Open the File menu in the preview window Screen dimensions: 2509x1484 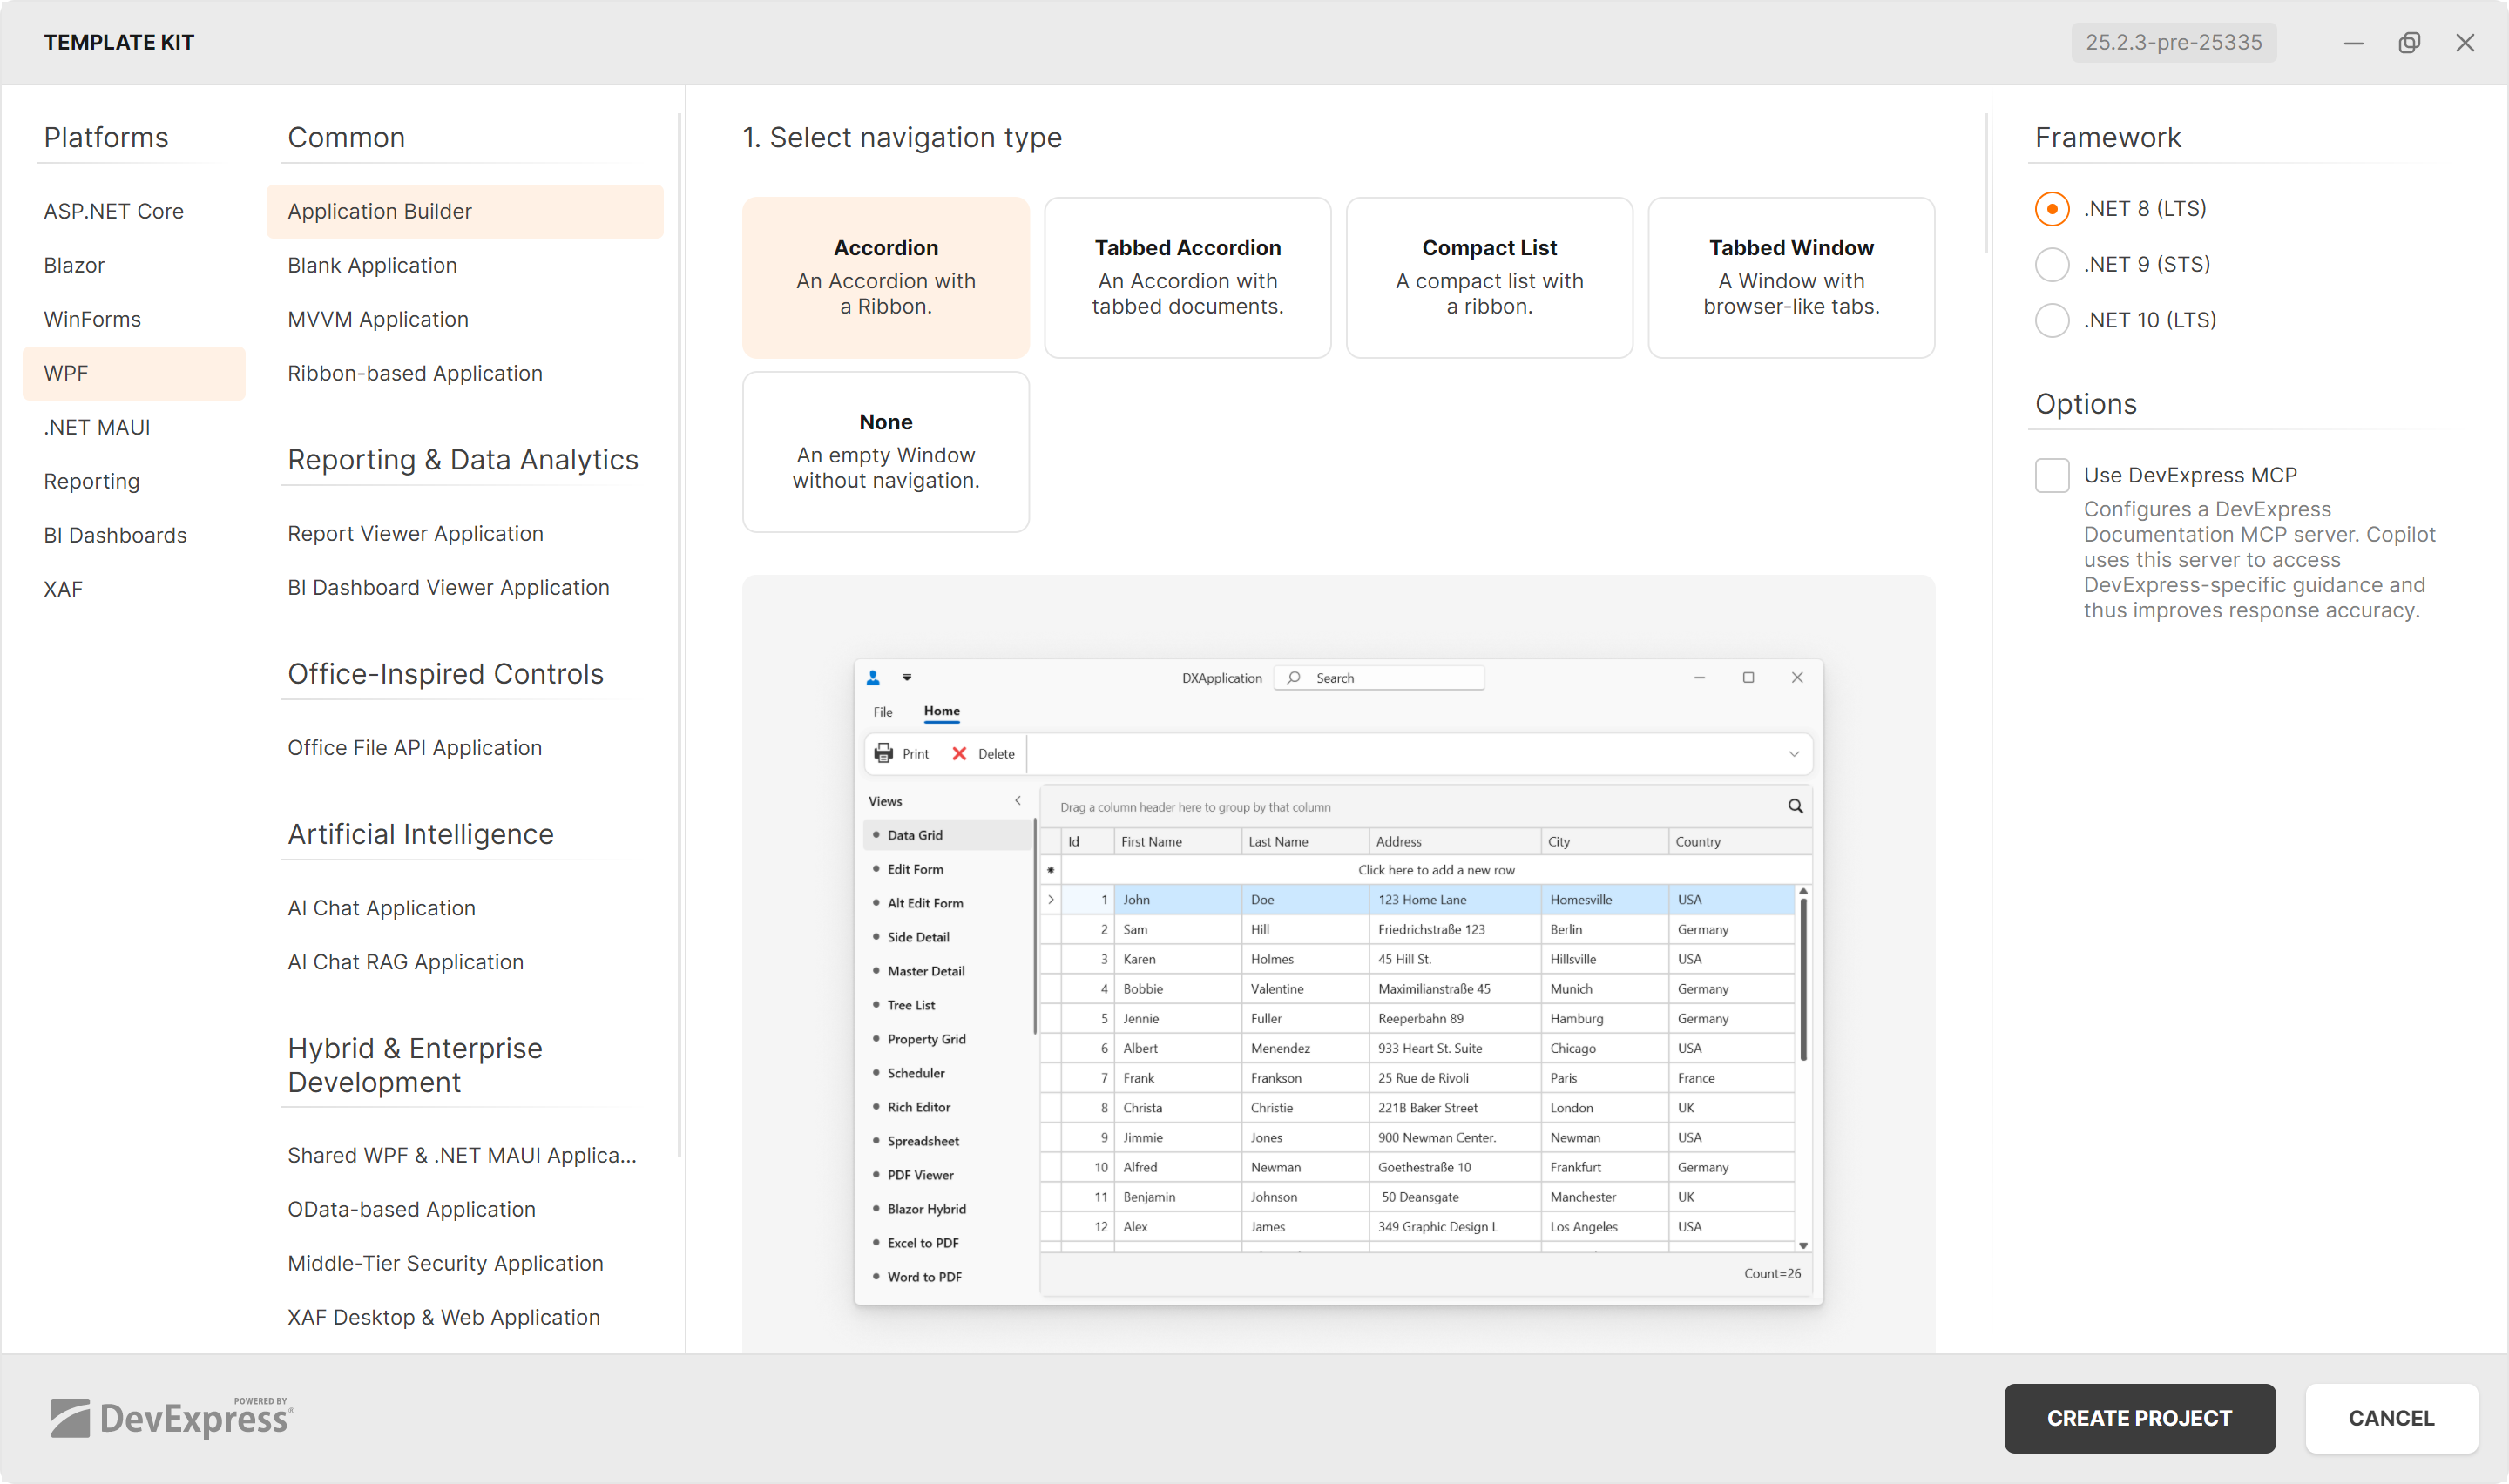tap(882, 711)
